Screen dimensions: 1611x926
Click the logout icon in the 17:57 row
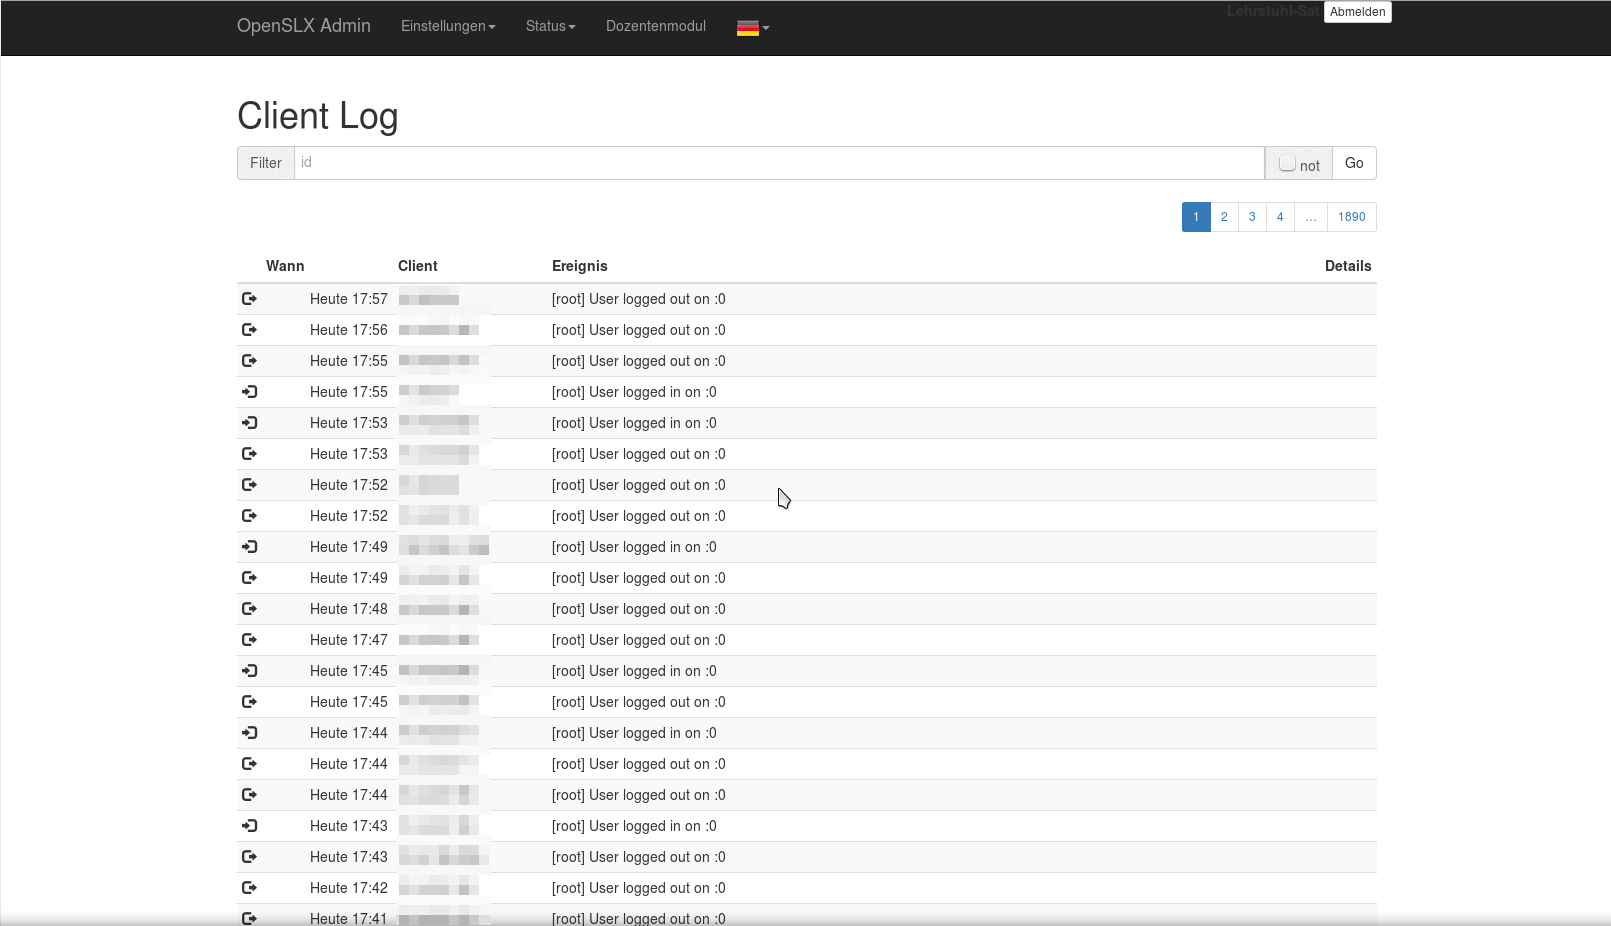pos(249,299)
